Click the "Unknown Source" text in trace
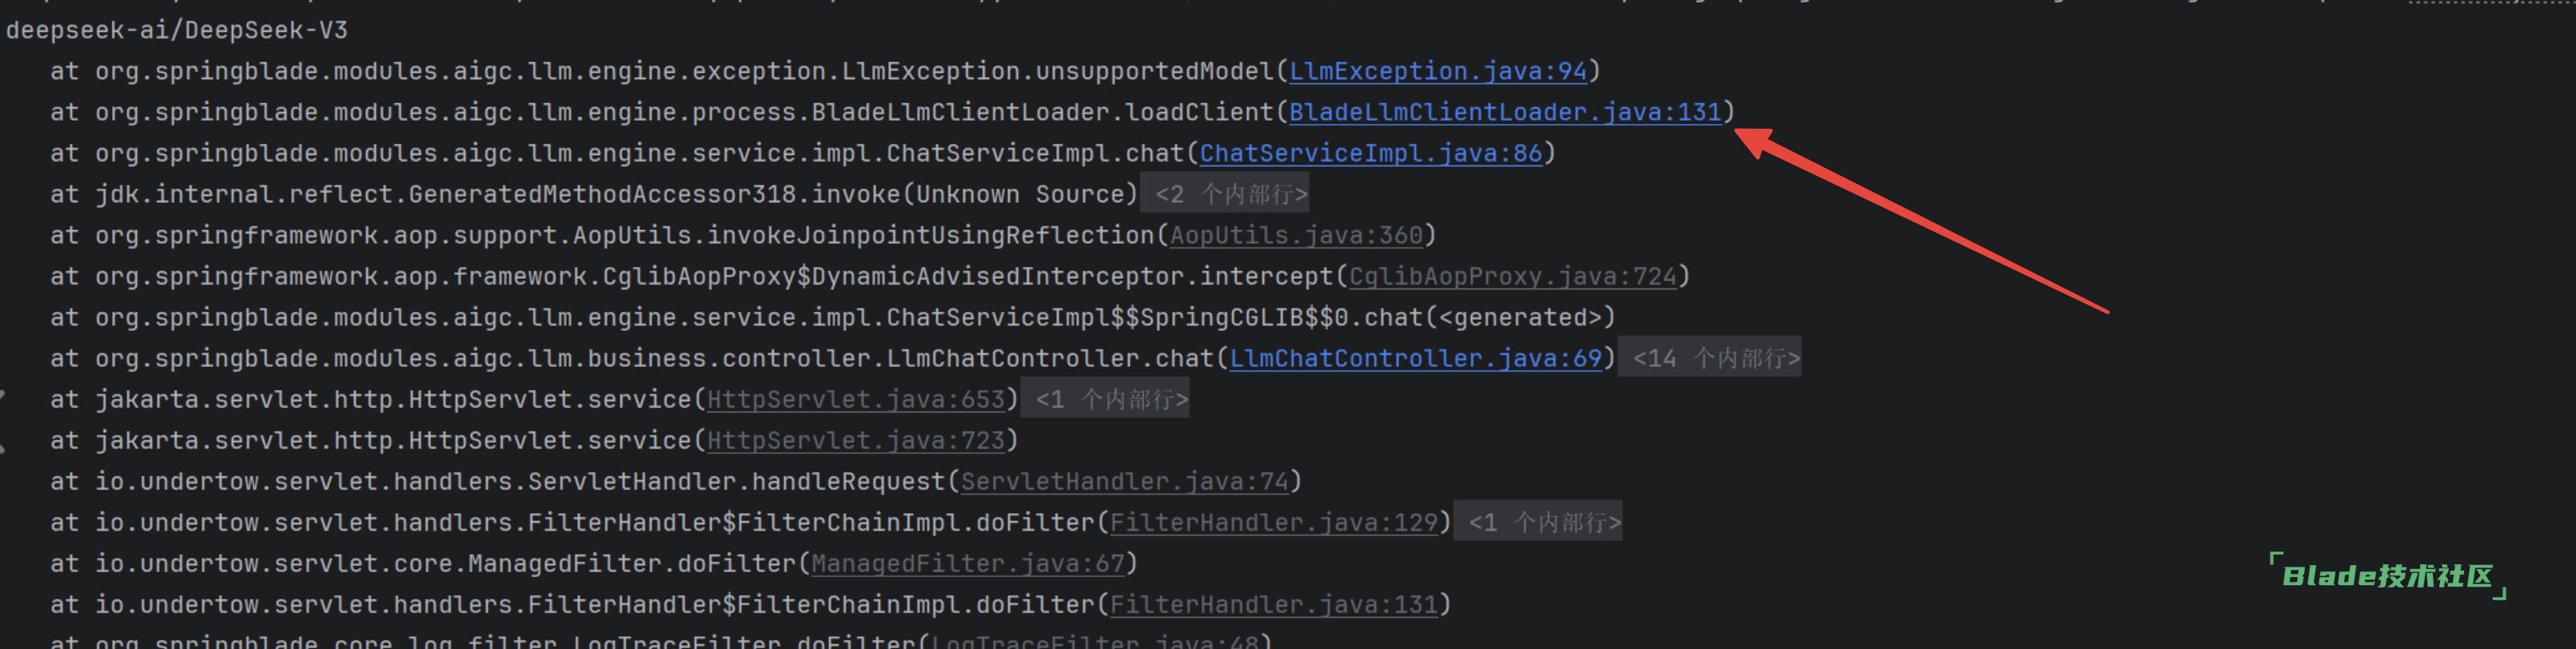 point(1020,194)
